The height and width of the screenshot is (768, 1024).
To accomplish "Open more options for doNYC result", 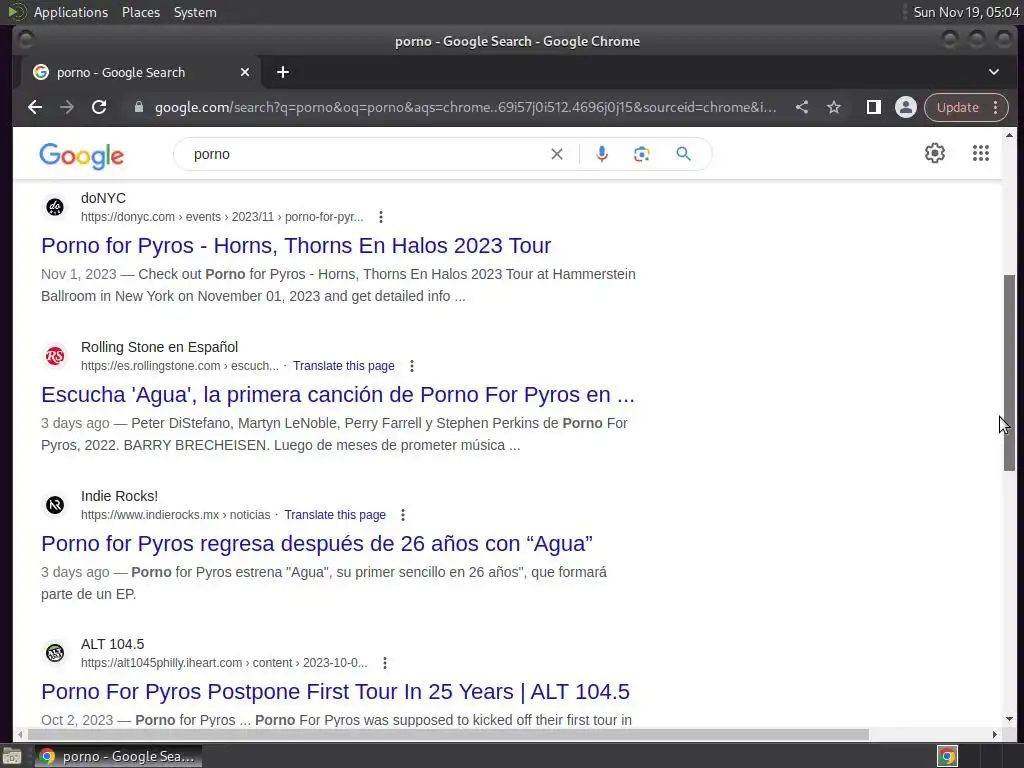I will pyautogui.click(x=381, y=217).
